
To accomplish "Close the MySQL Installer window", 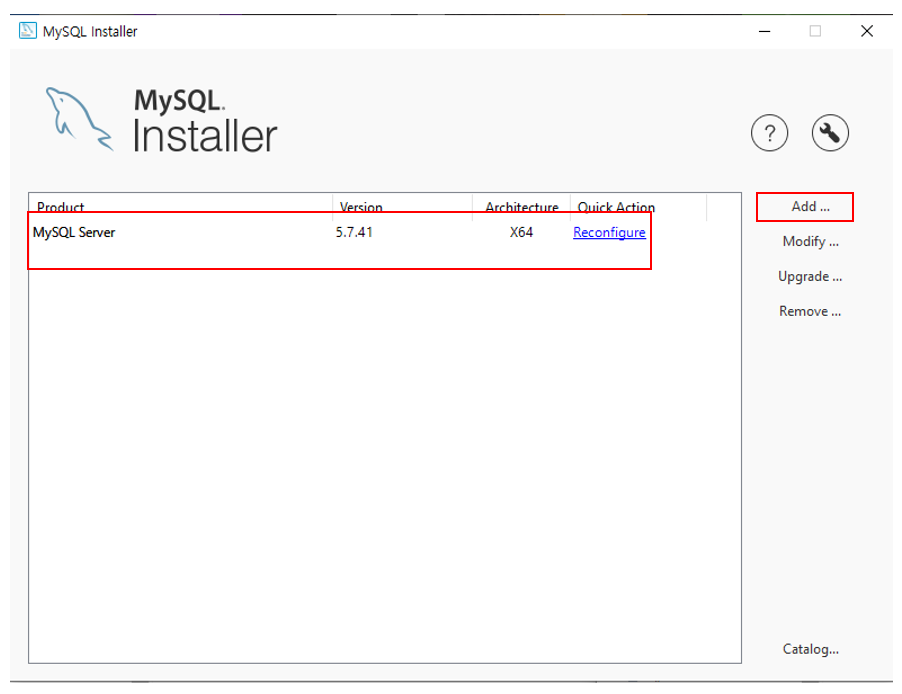I will pyautogui.click(x=866, y=31).
